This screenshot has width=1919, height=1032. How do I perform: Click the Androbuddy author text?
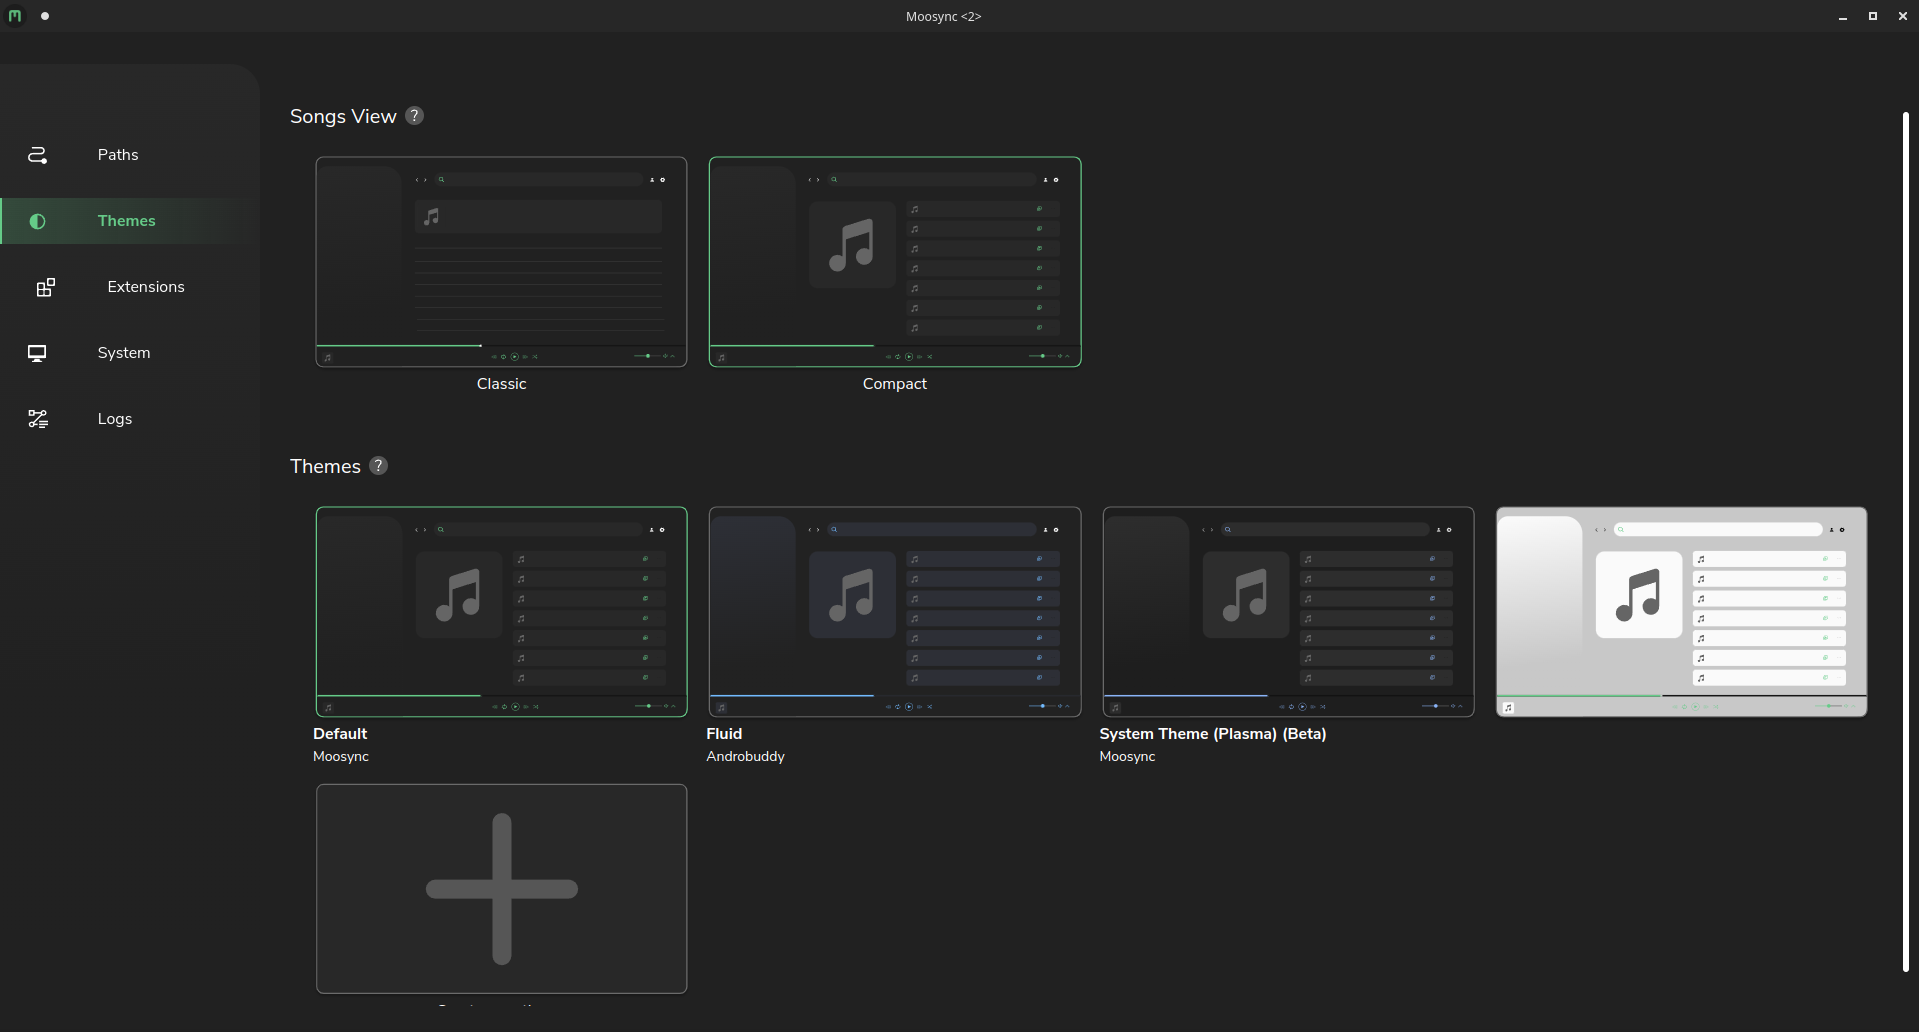click(745, 757)
